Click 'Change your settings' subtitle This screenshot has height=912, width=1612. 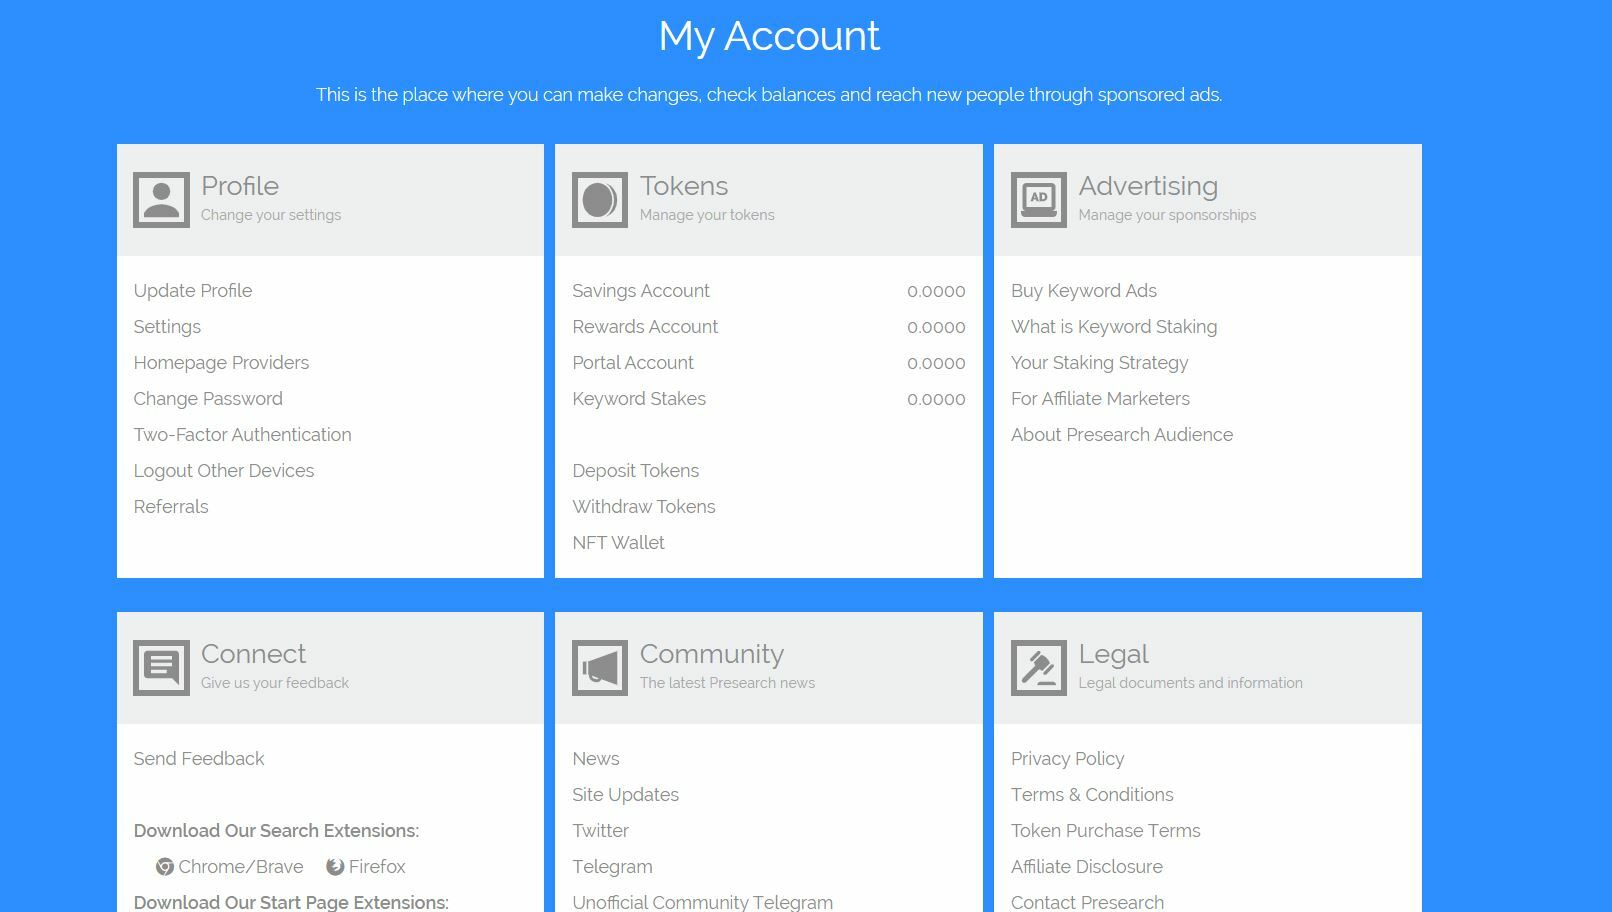[x=271, y=215]
